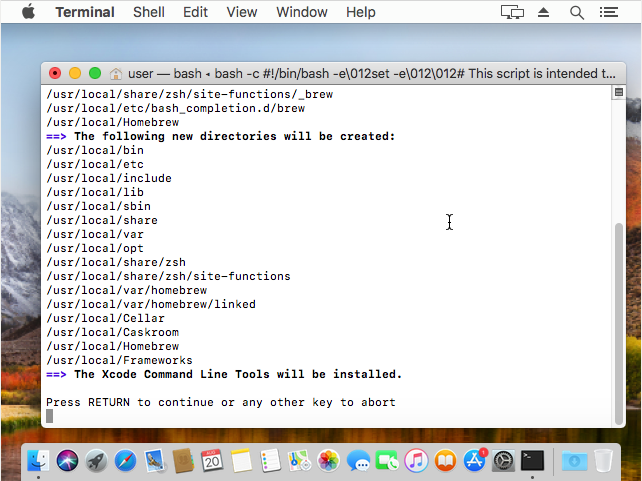The height and width of the screenshot is (481, 642).
Task: Open the Help menu
Action: point(360,12)
